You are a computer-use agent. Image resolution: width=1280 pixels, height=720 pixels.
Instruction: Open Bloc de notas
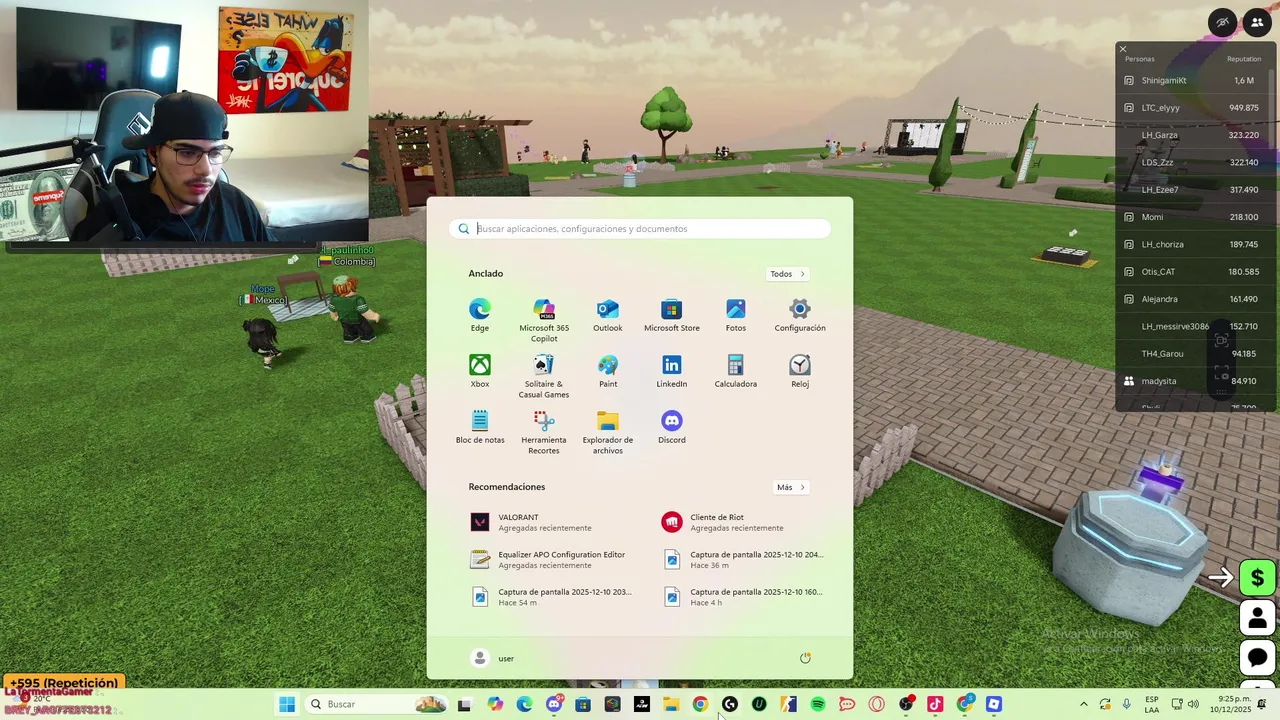[x=480, y=426]
